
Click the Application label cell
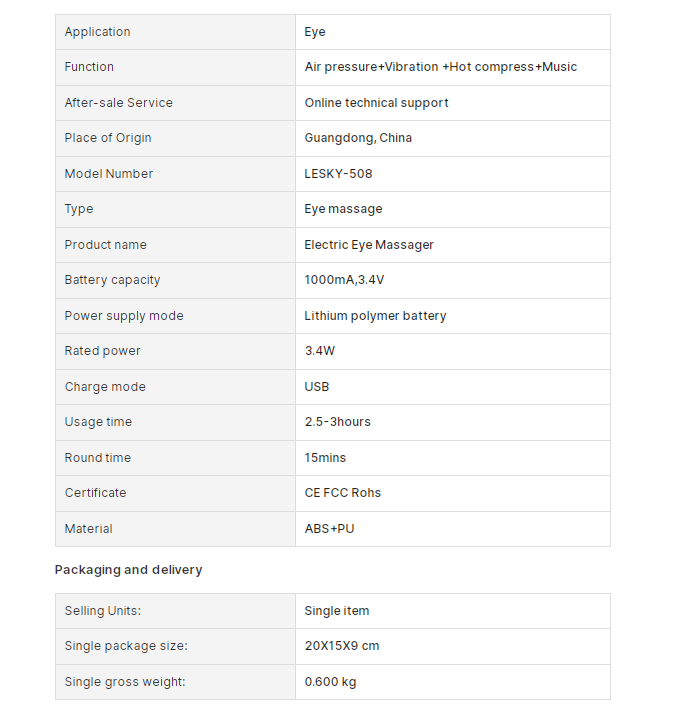pyautogui.click(x=175, y=32)
